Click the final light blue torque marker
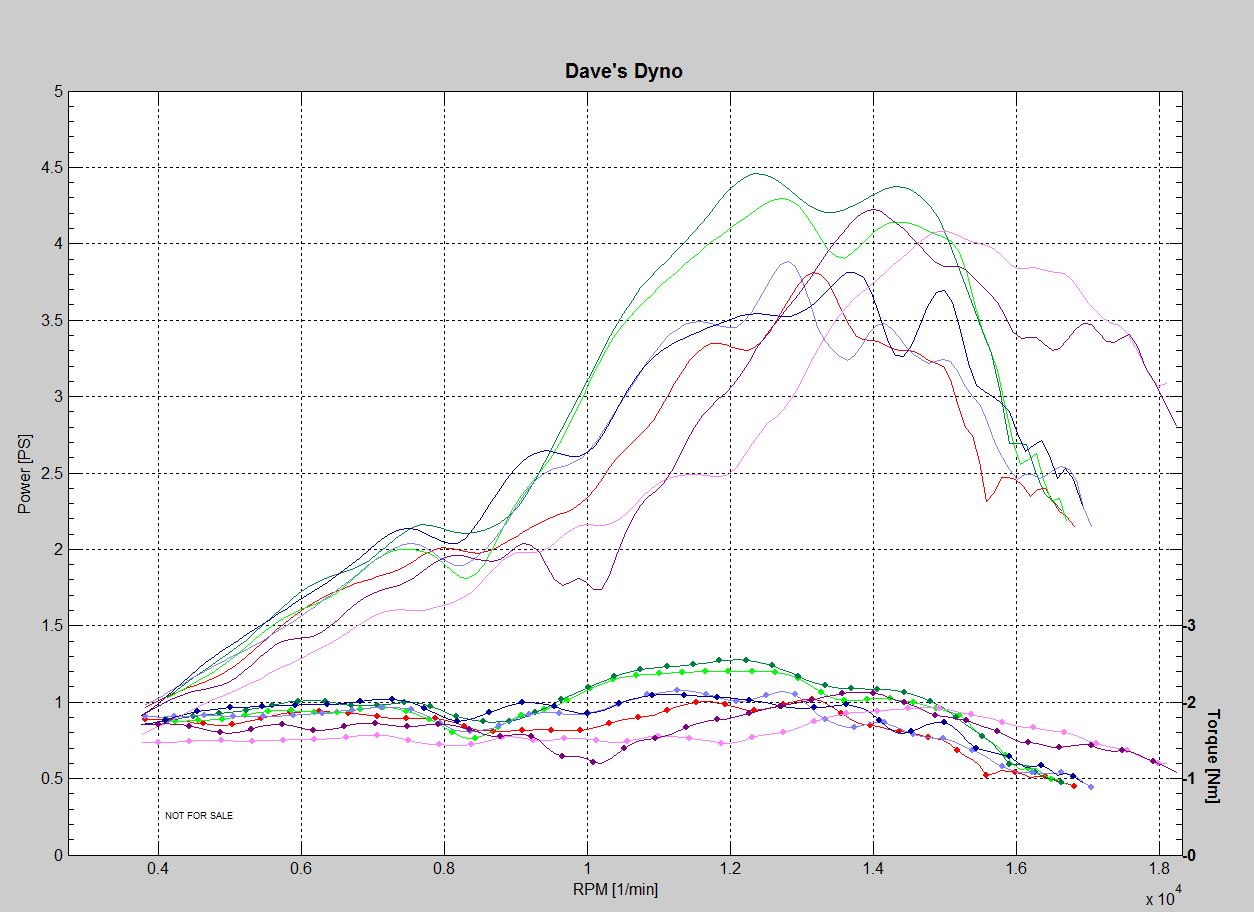 click(1090, 787)
